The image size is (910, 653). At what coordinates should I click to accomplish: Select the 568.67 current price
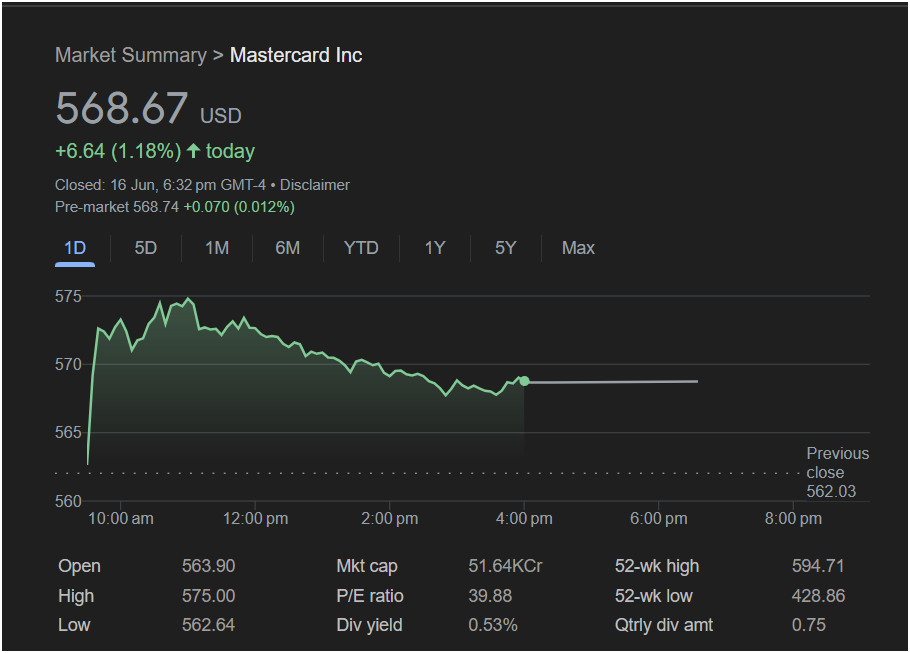pos(122,108)
